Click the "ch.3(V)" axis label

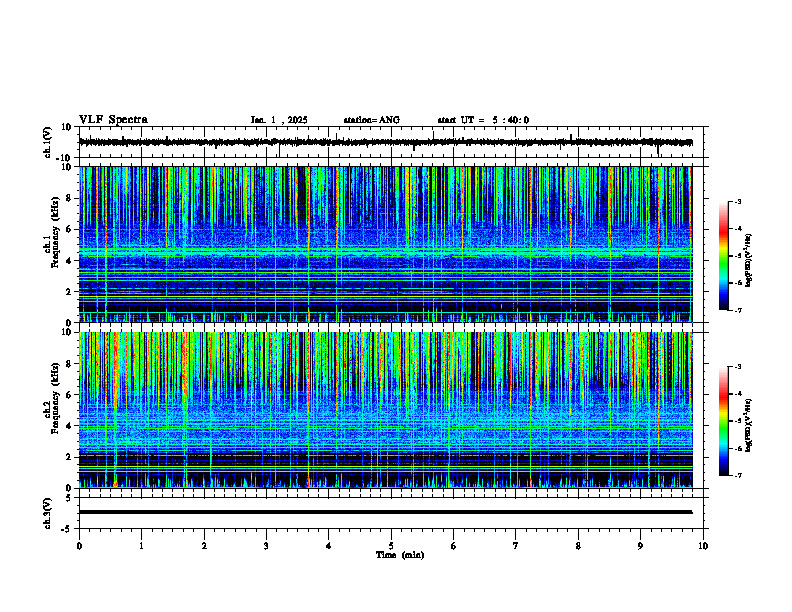click(x=48, y=513)
